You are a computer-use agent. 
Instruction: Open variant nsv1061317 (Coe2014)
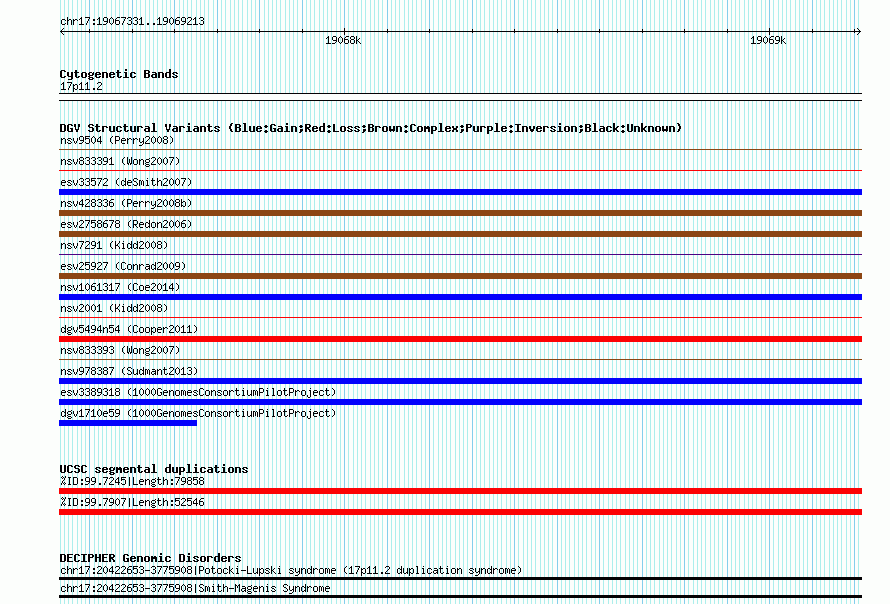pos(120,287)
